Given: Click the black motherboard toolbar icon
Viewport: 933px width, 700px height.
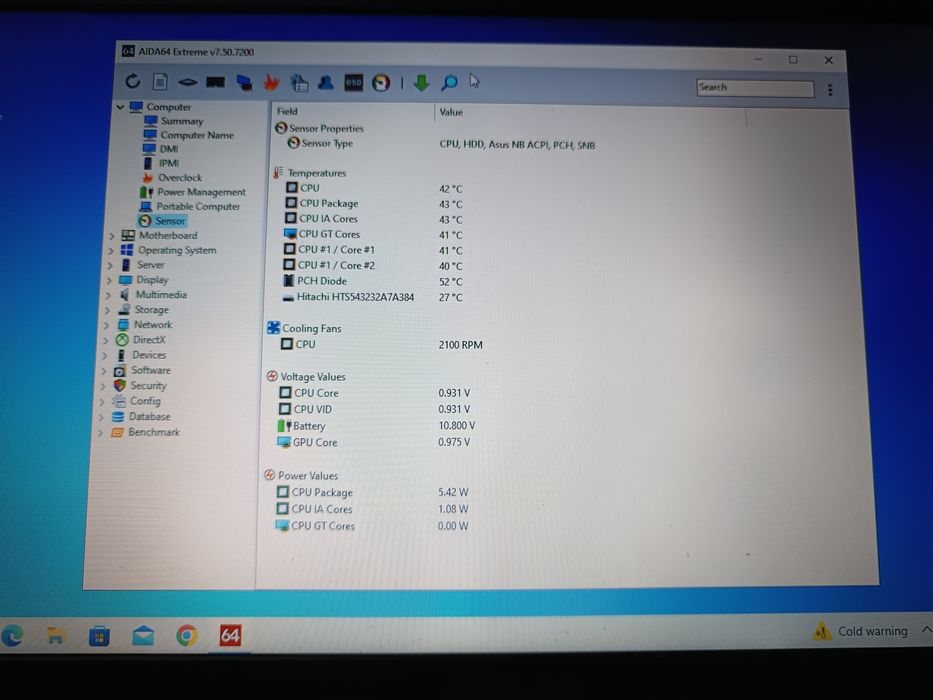Looking at the screenshot, I should [215, 82].
